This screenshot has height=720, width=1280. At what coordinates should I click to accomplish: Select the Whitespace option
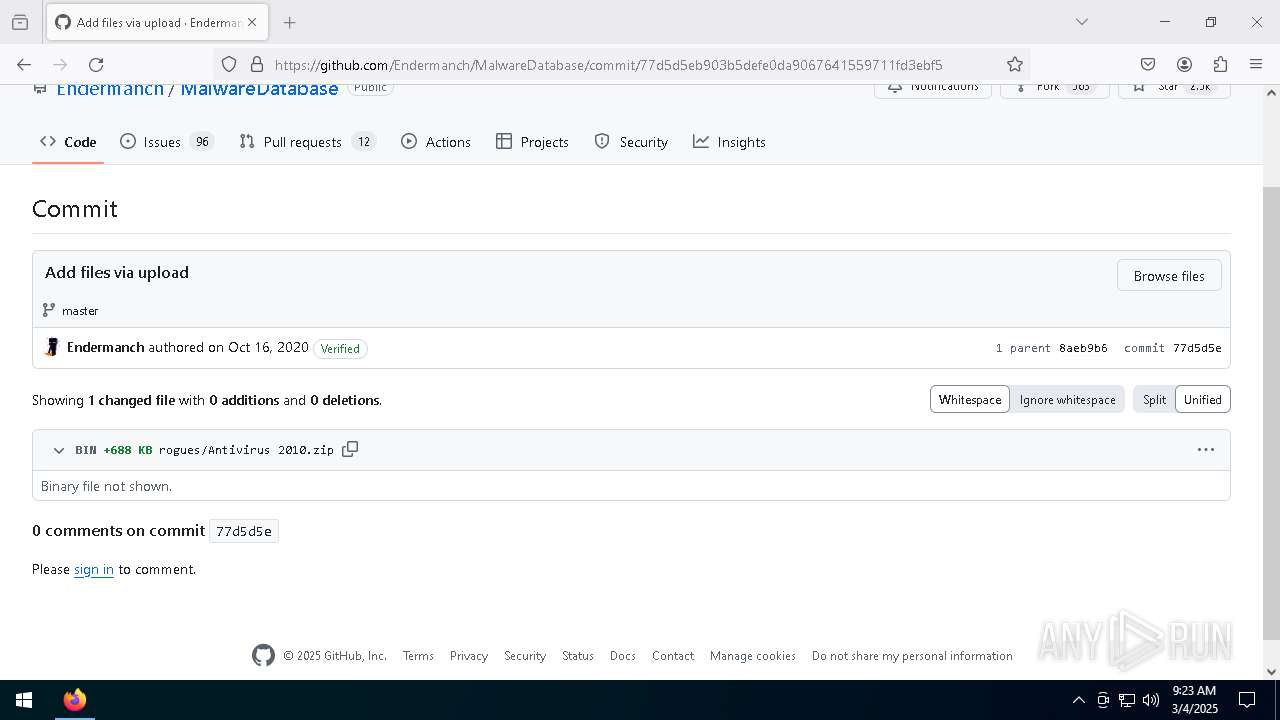[x=970, y=400]
